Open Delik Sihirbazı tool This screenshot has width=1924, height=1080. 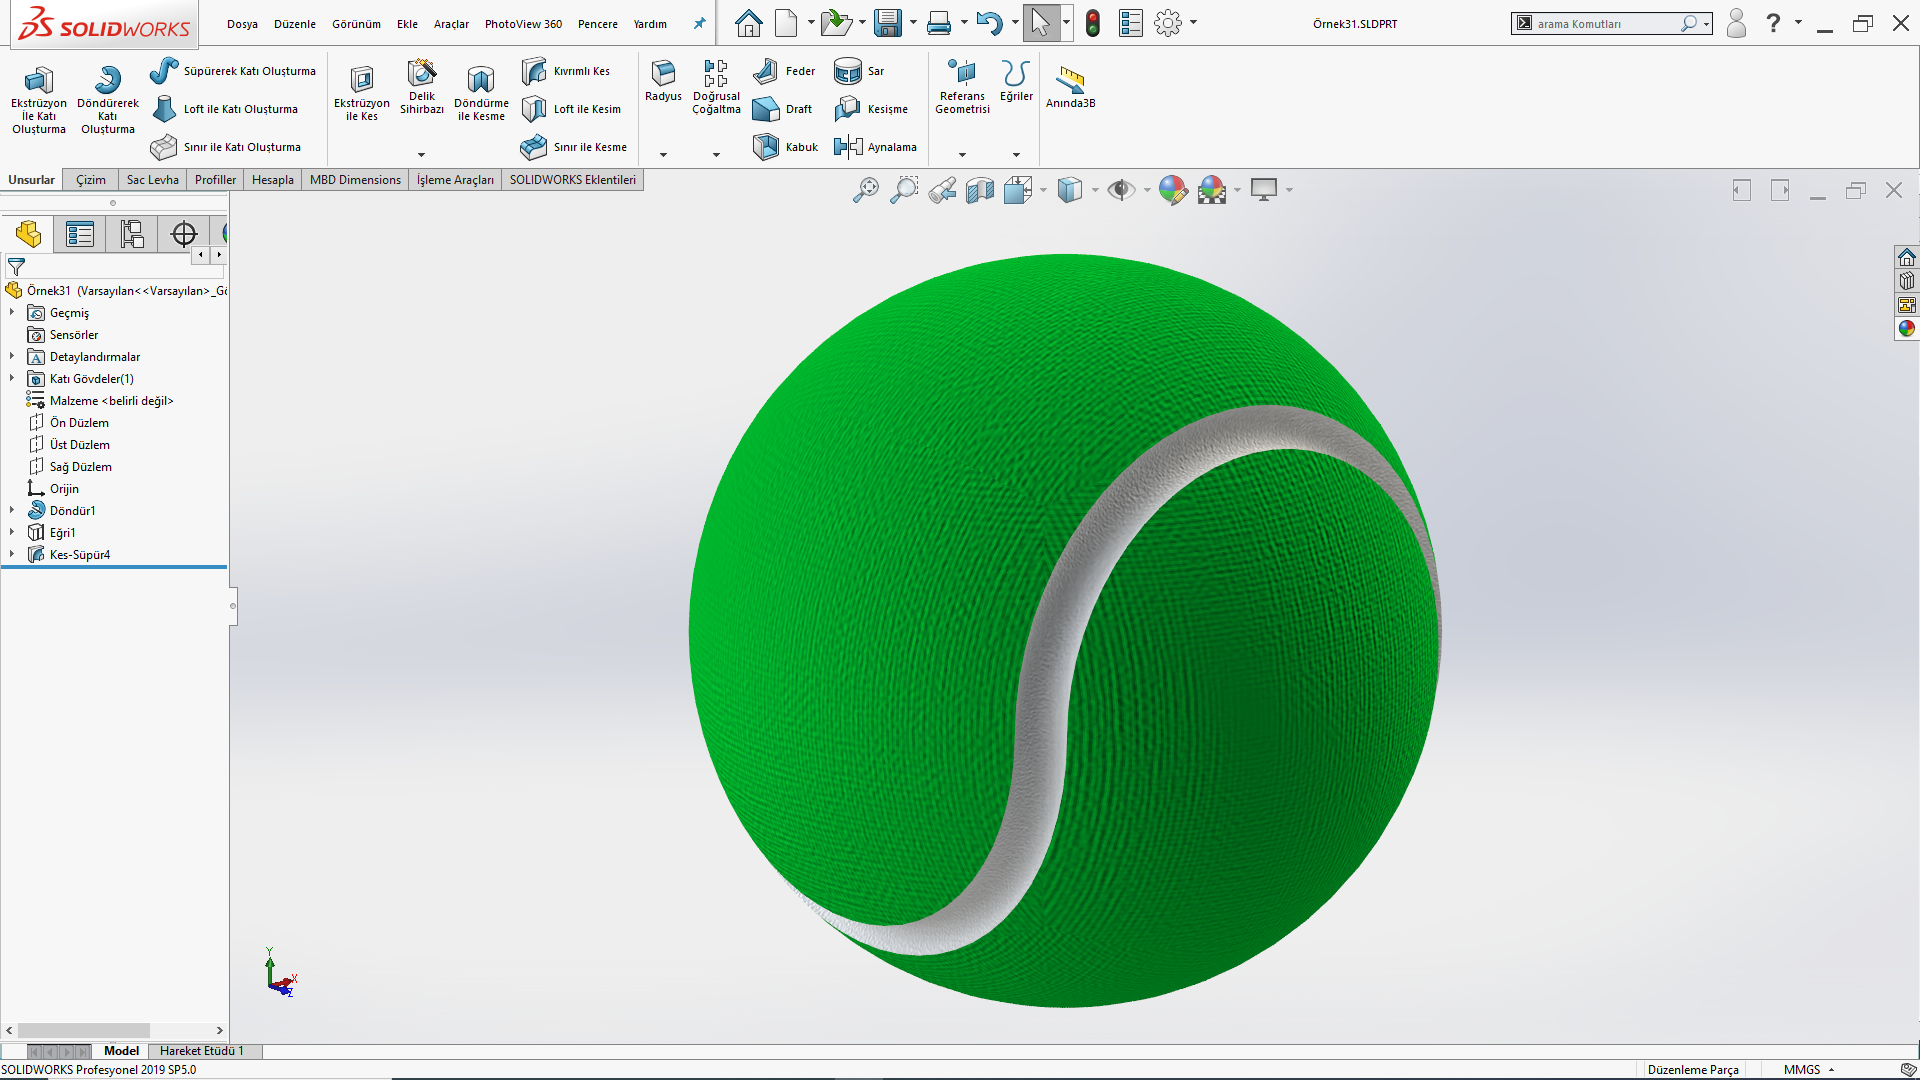point(422,87)
